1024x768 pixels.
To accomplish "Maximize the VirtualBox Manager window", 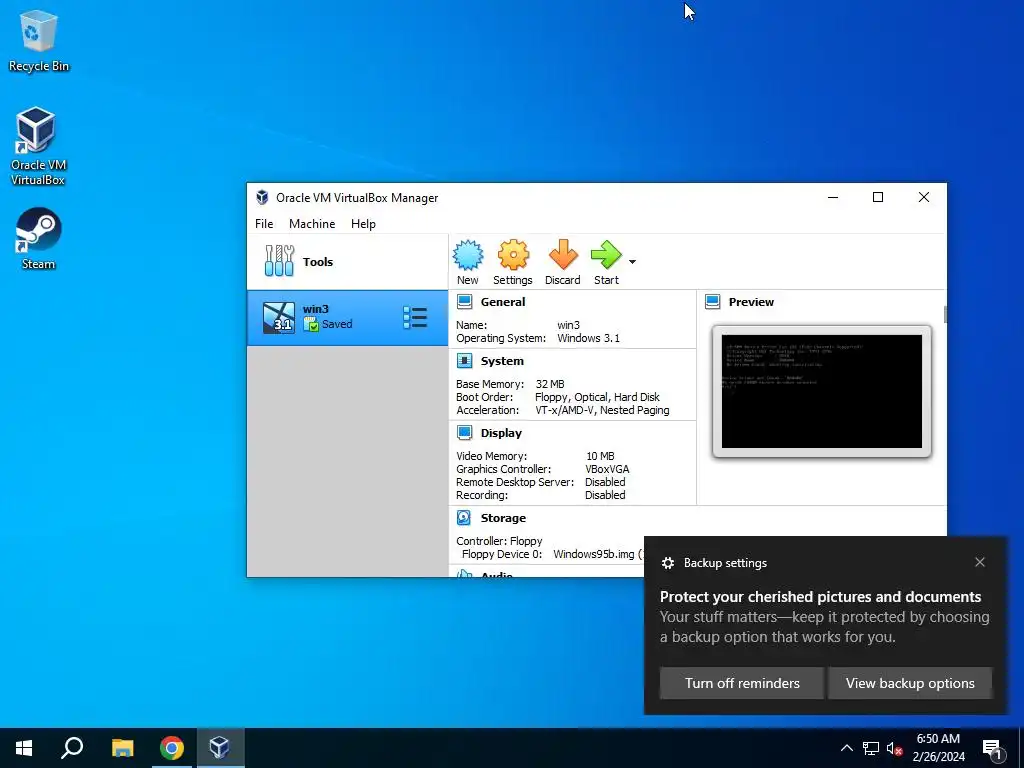I will tap(878, 197).
